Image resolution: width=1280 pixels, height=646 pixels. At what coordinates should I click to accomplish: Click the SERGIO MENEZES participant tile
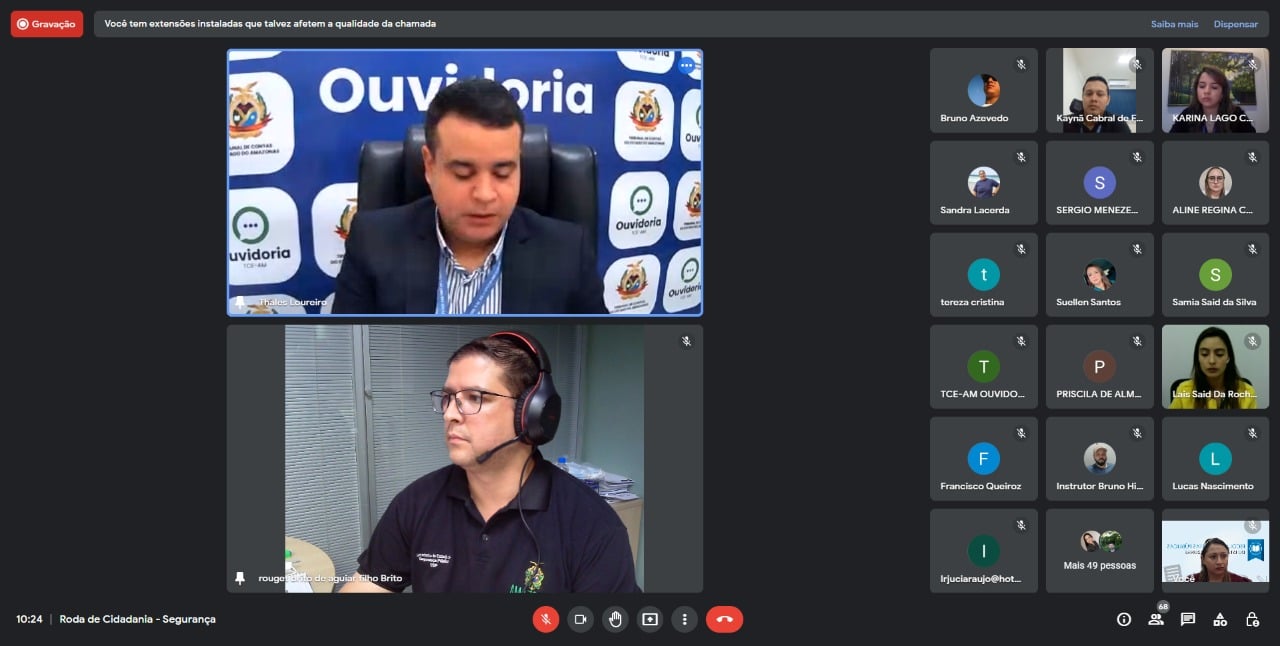click(x=1099, y=183)
